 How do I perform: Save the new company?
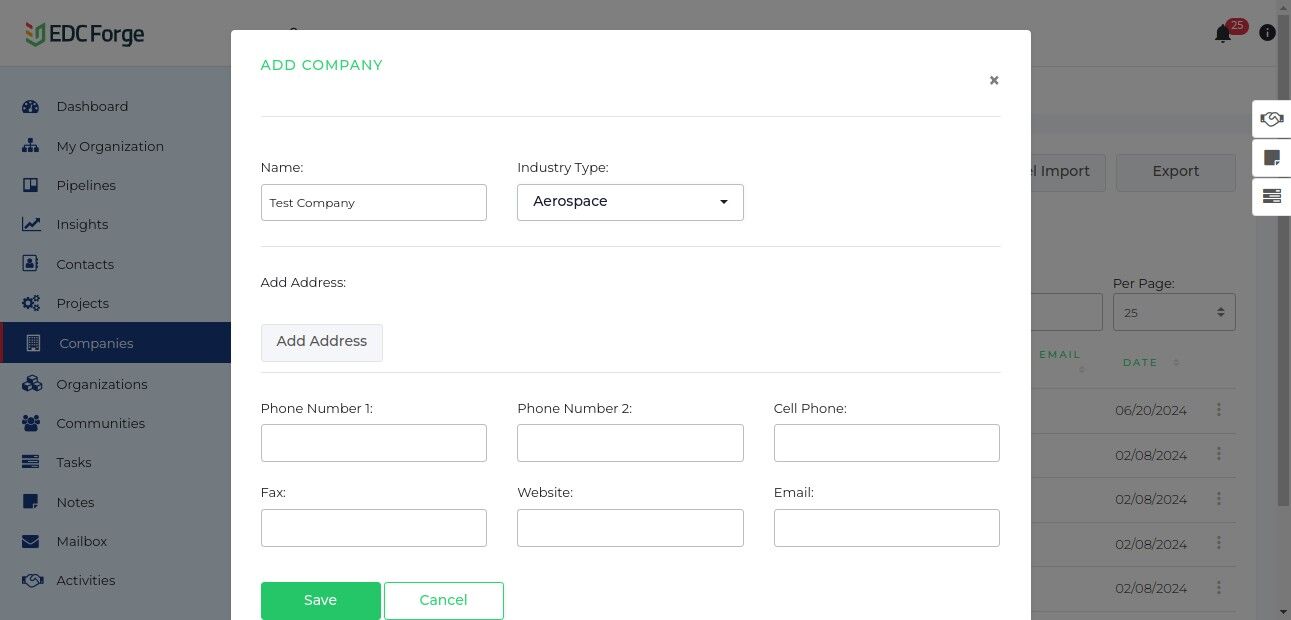320,600
